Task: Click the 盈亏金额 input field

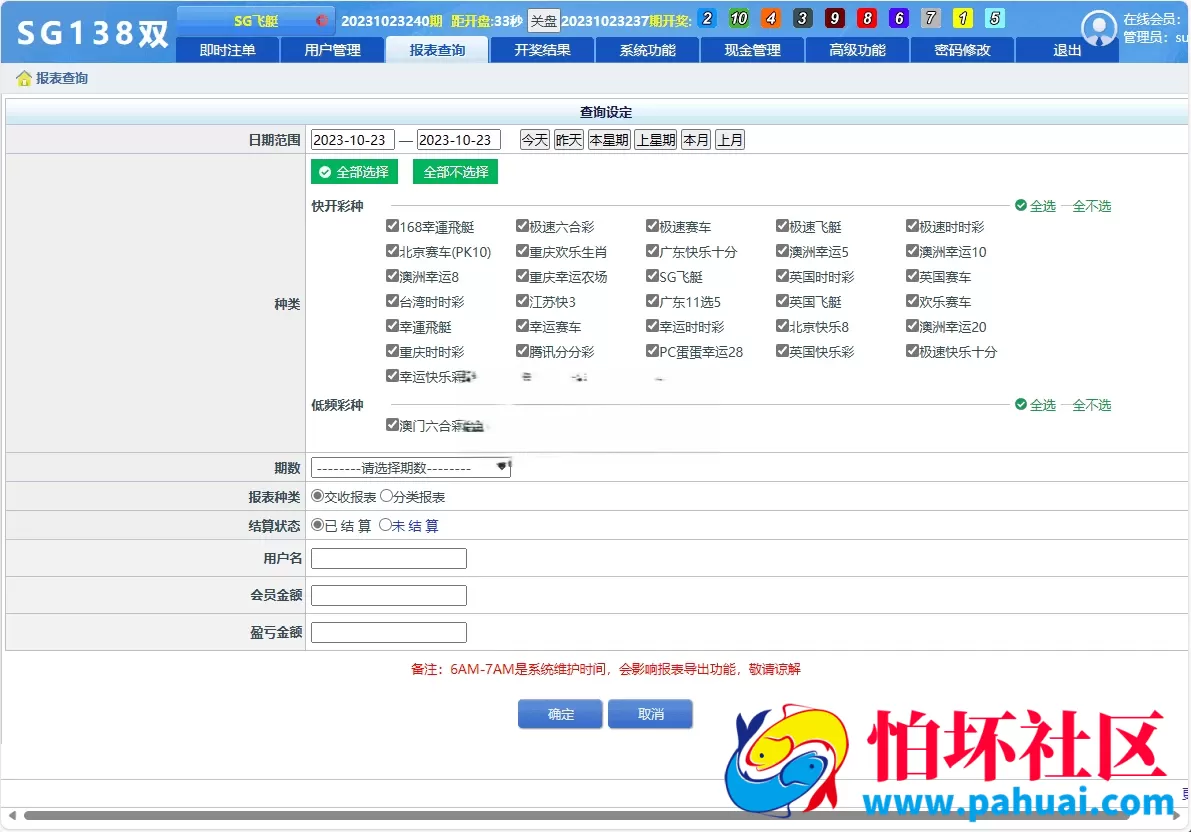Action: point(389,632)
